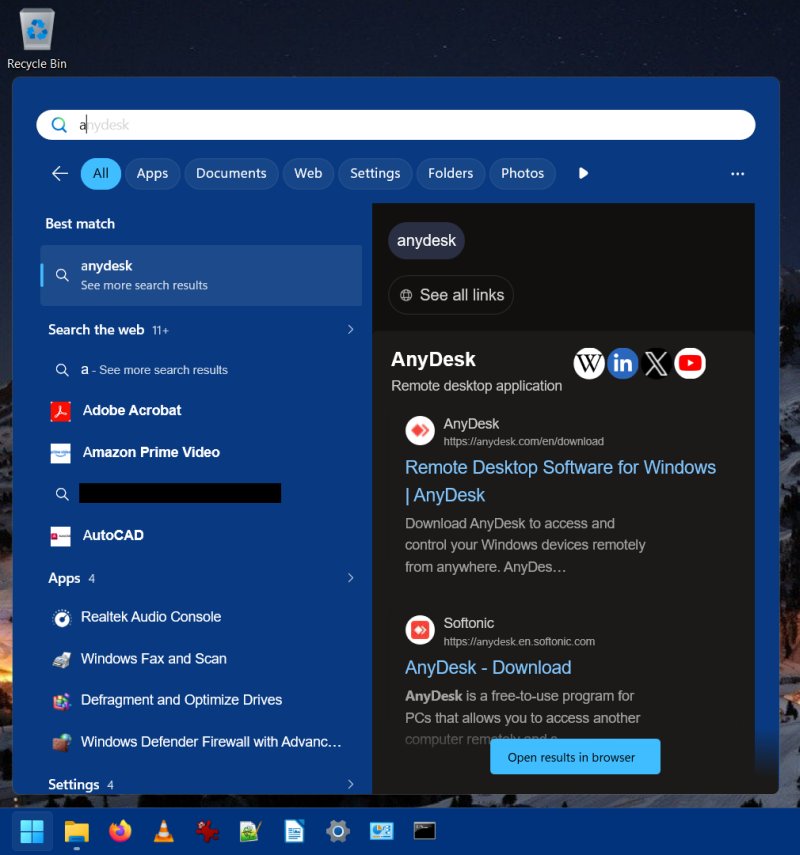Open the green notepad-with-pencil app on the taskbar
Image resolution: width=800 pixels, height=855 pixels.
[x=251, y=831]
